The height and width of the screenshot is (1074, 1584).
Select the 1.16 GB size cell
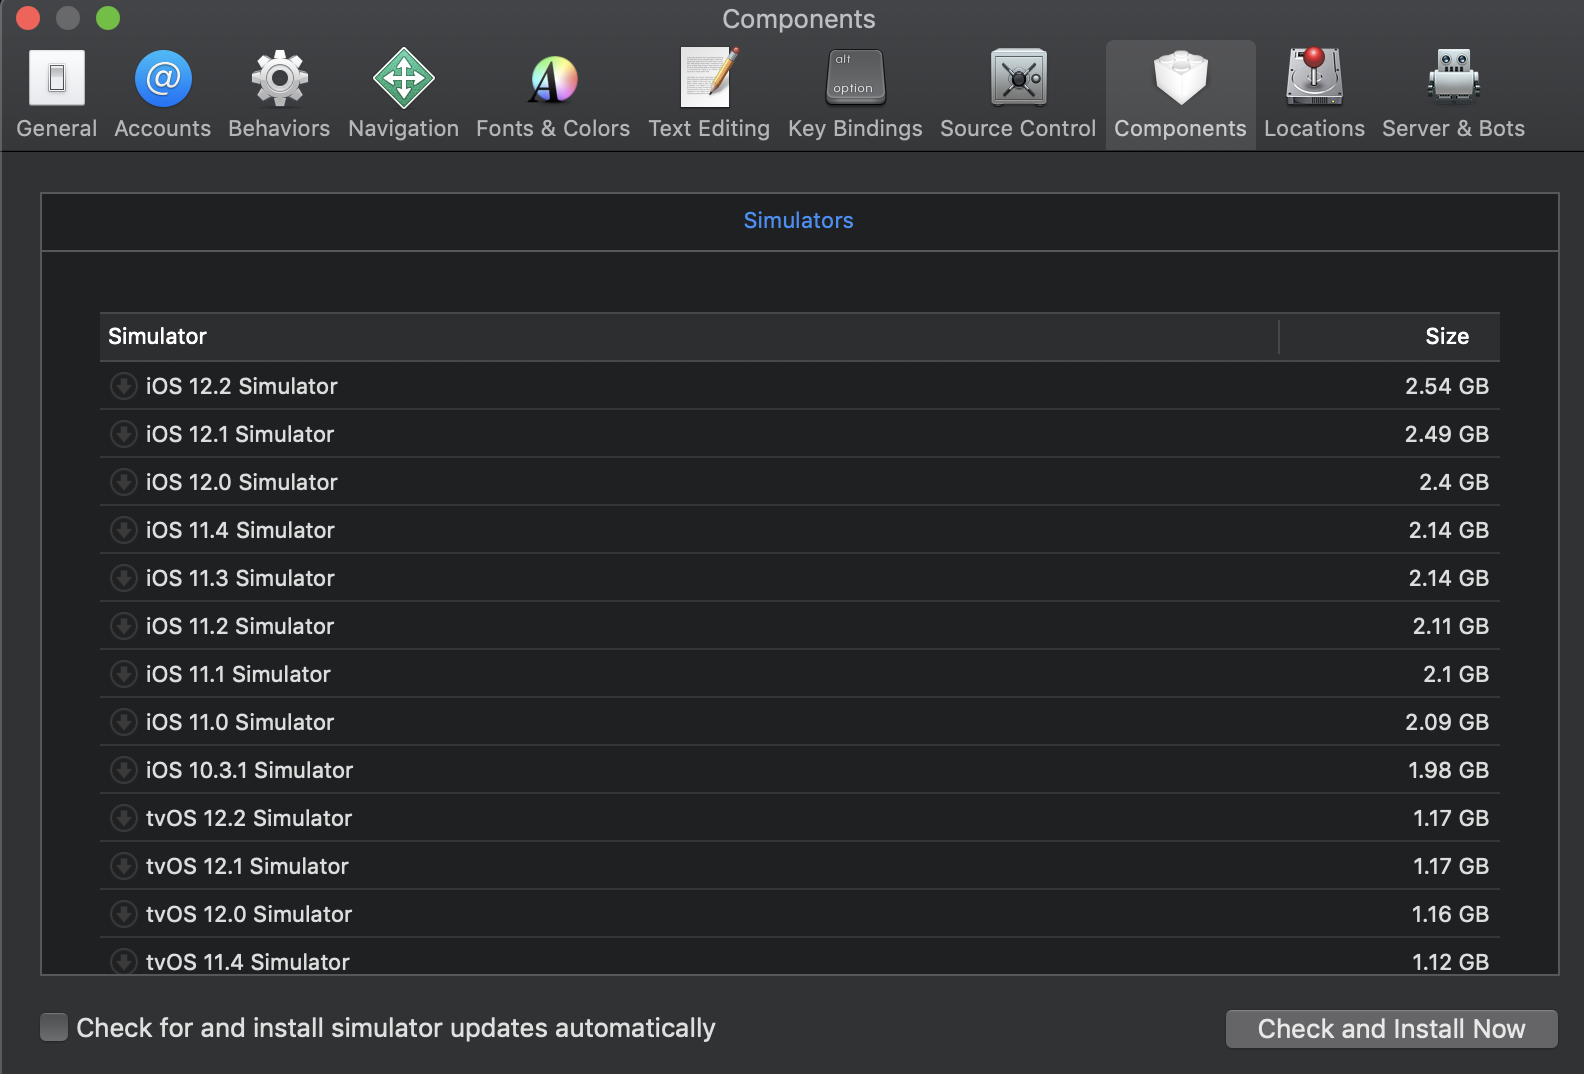click(1450, 914)
